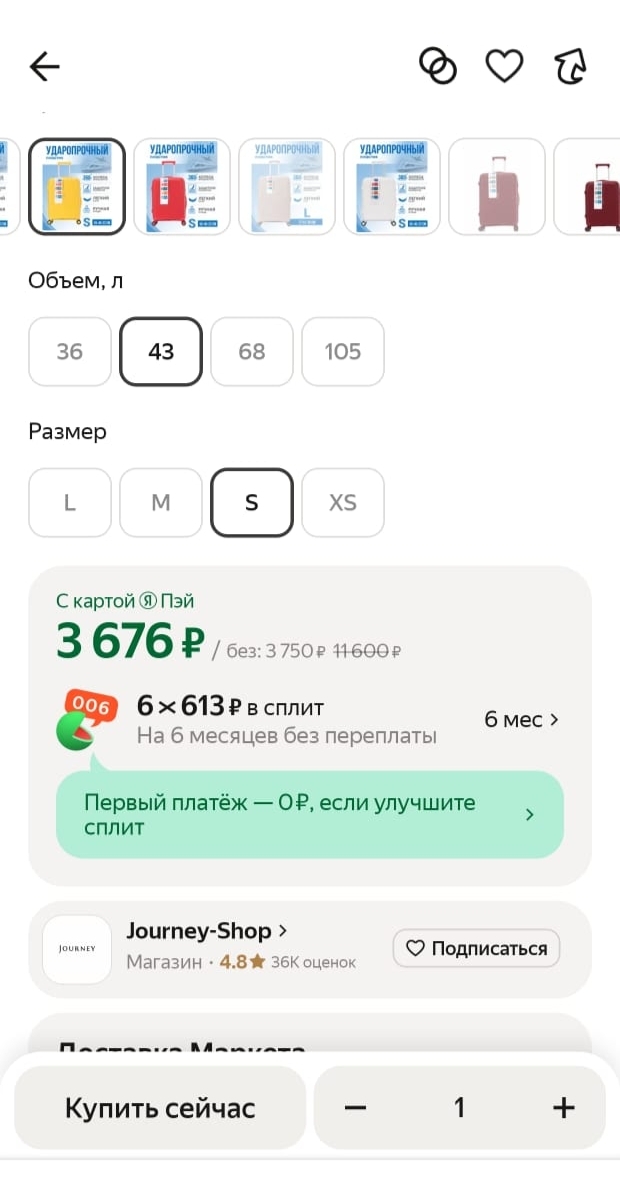Select the 36 liter volume option

click(70, 351)
